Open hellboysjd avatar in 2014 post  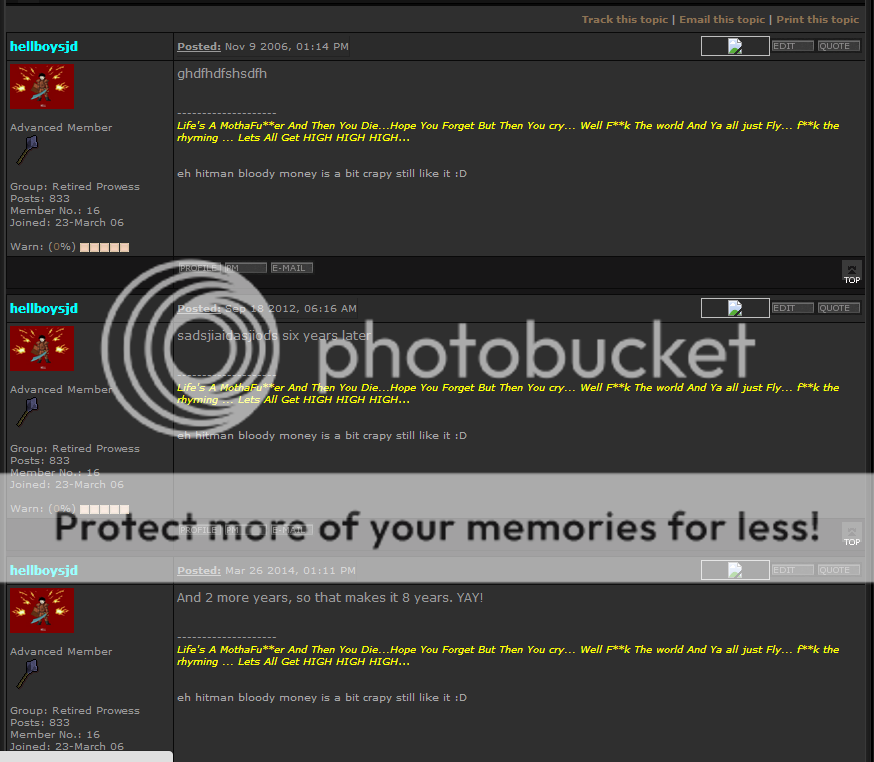coord(42,610)
